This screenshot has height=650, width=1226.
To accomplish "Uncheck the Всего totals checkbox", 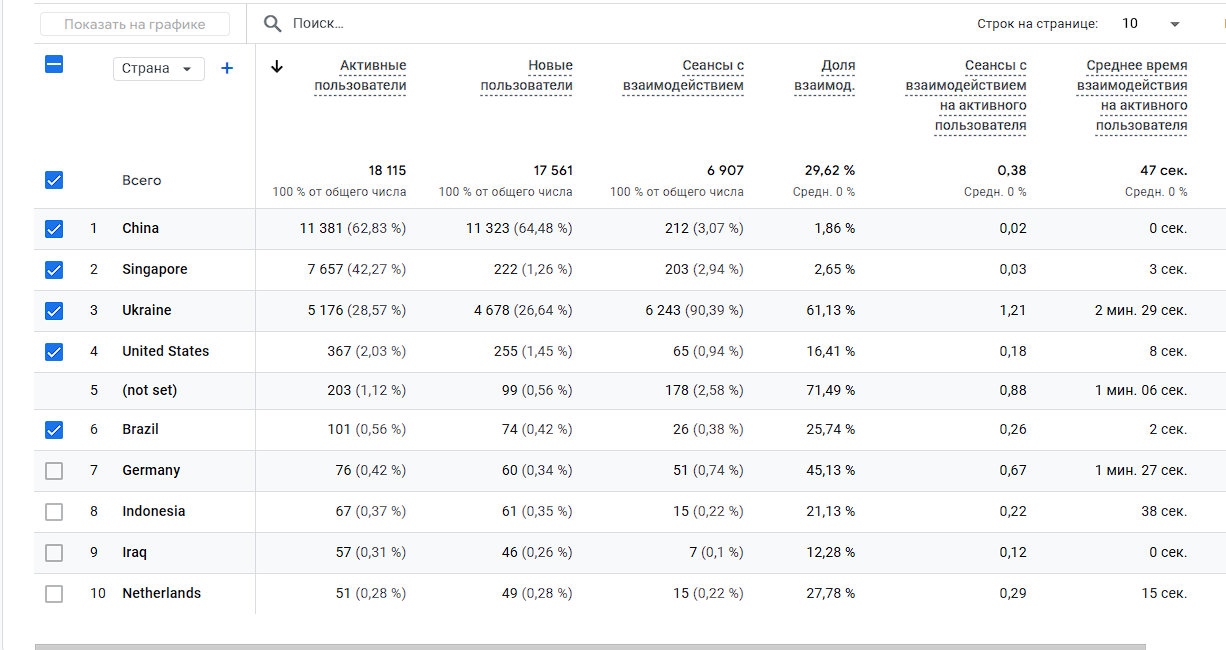I will pos(54,180).
